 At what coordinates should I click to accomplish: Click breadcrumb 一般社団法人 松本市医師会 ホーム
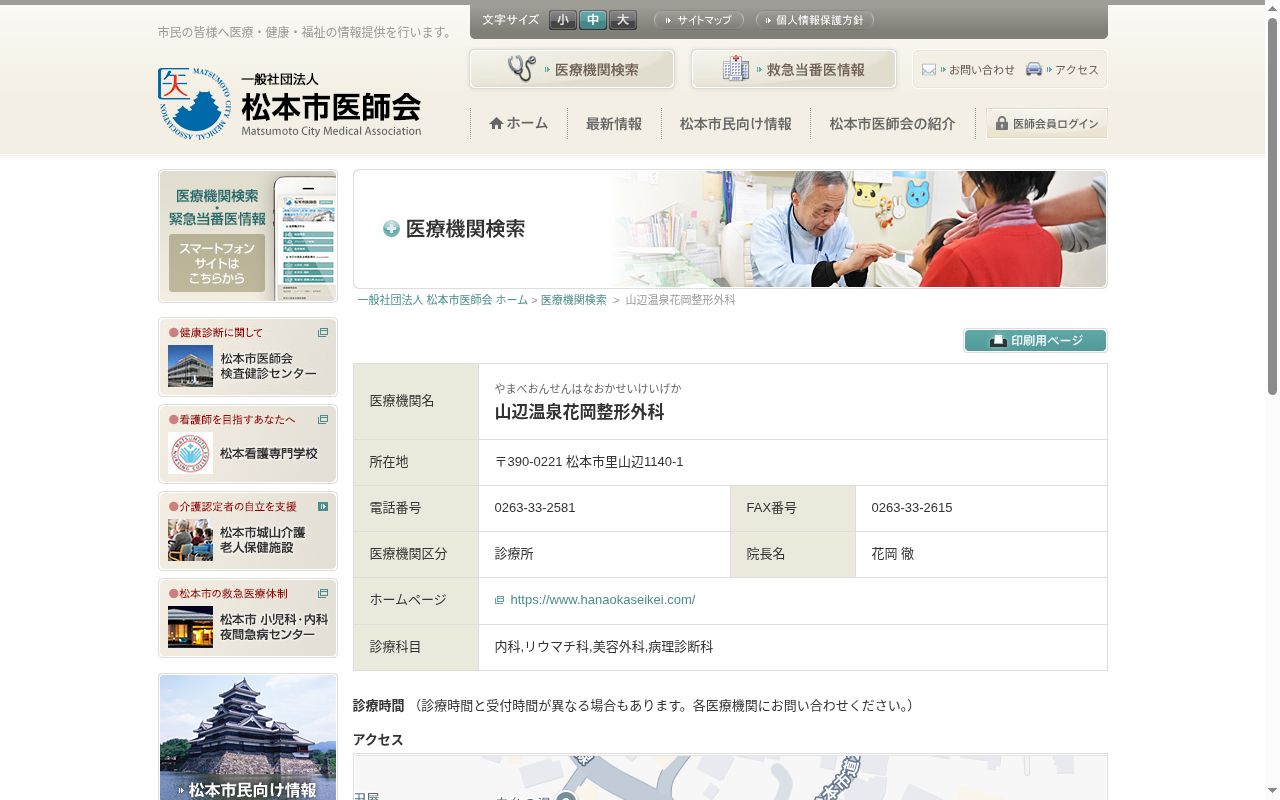[x=442, y=300]
